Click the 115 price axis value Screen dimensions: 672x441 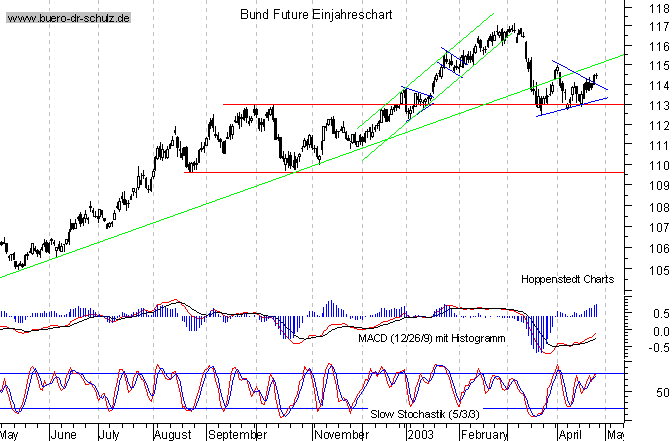pyautogui.click(x=659, y=66)
